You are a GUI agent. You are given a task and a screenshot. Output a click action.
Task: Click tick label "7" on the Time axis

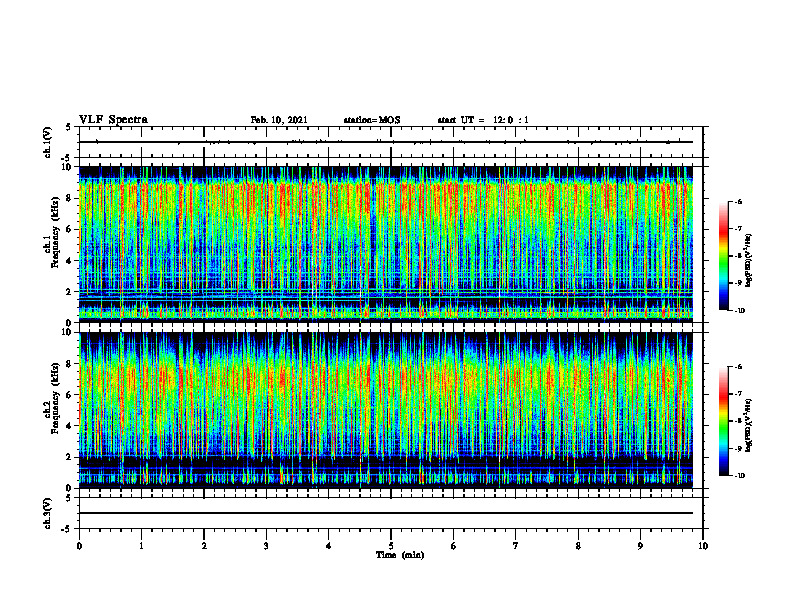pyautogui.click(x=516, y=546)
